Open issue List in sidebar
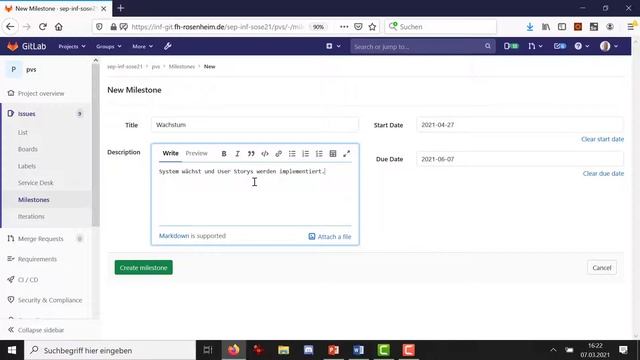The width and height of the screenshot is (640, 360). click(x=22, y=132)
